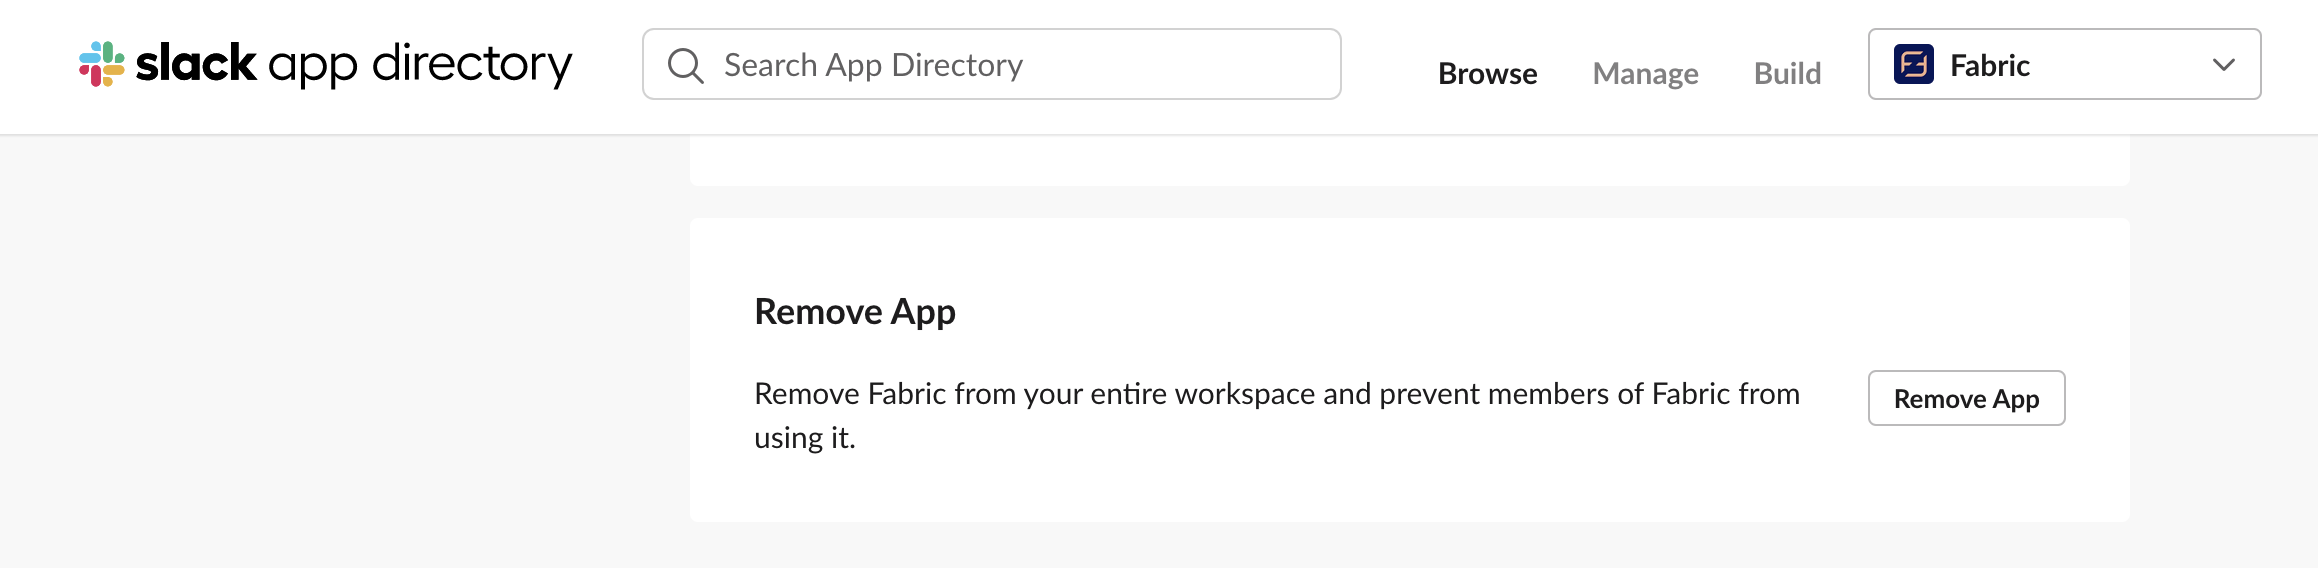Go to the Browse section
The width and height of the screenshot is (2318, 568).
1488,73
